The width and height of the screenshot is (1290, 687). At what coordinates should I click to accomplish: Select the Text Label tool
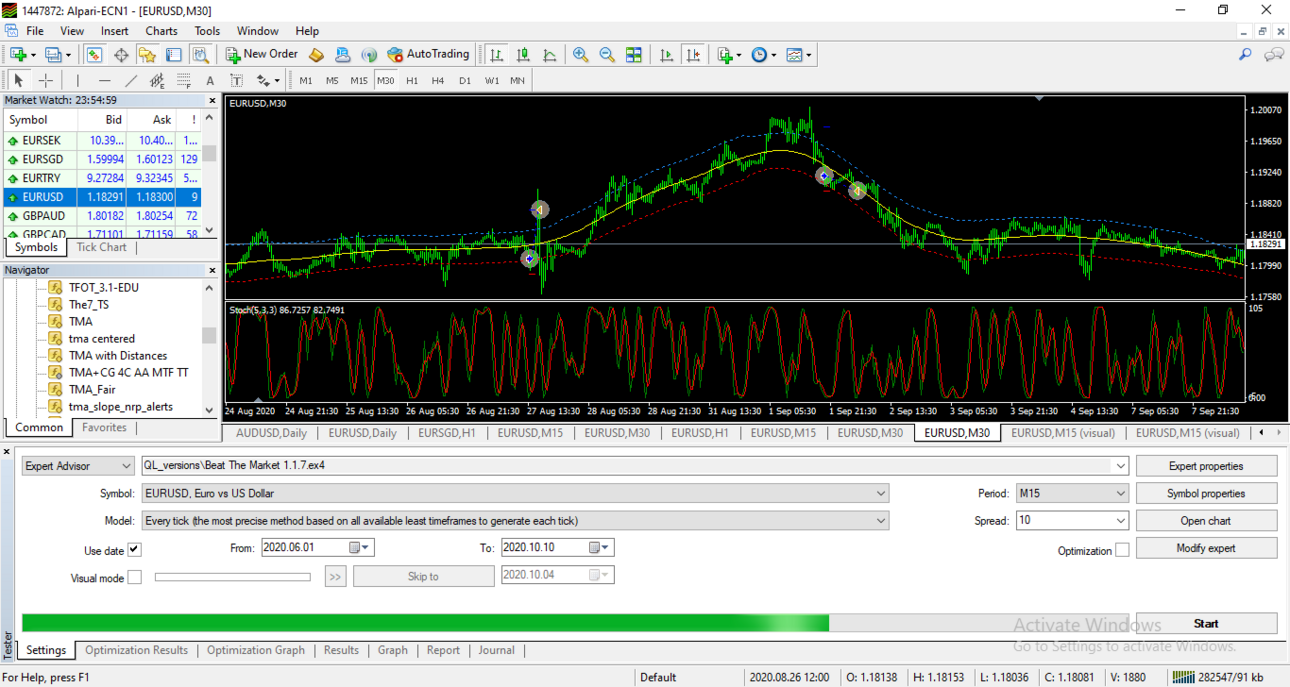click(x=236, y=80)
